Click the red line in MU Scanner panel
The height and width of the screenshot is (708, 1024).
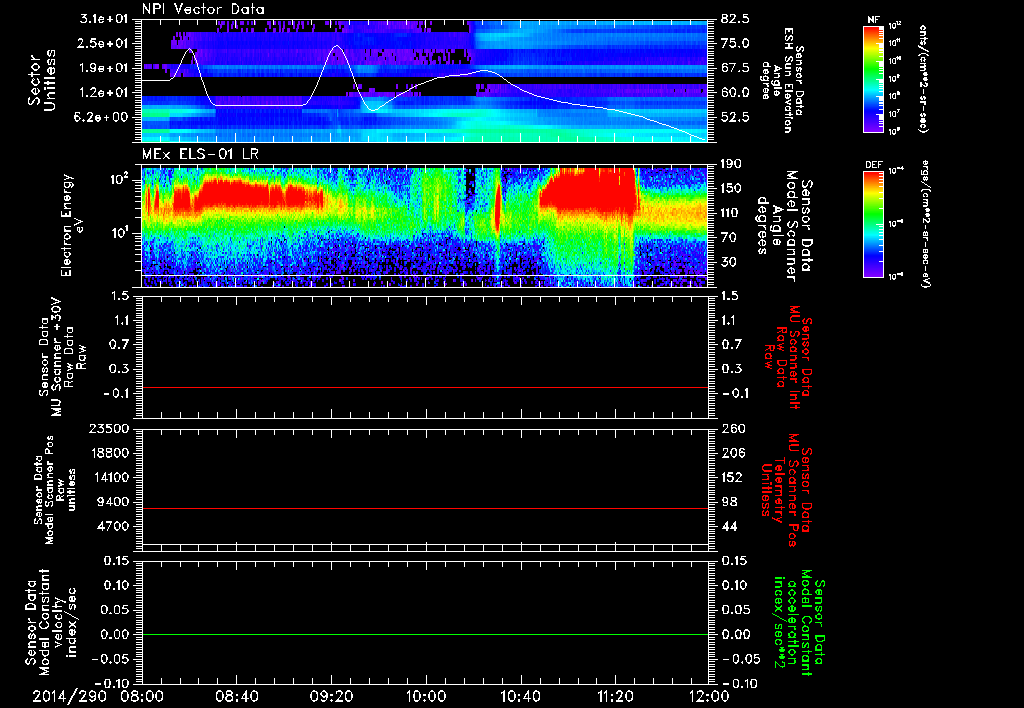point(424,387)
